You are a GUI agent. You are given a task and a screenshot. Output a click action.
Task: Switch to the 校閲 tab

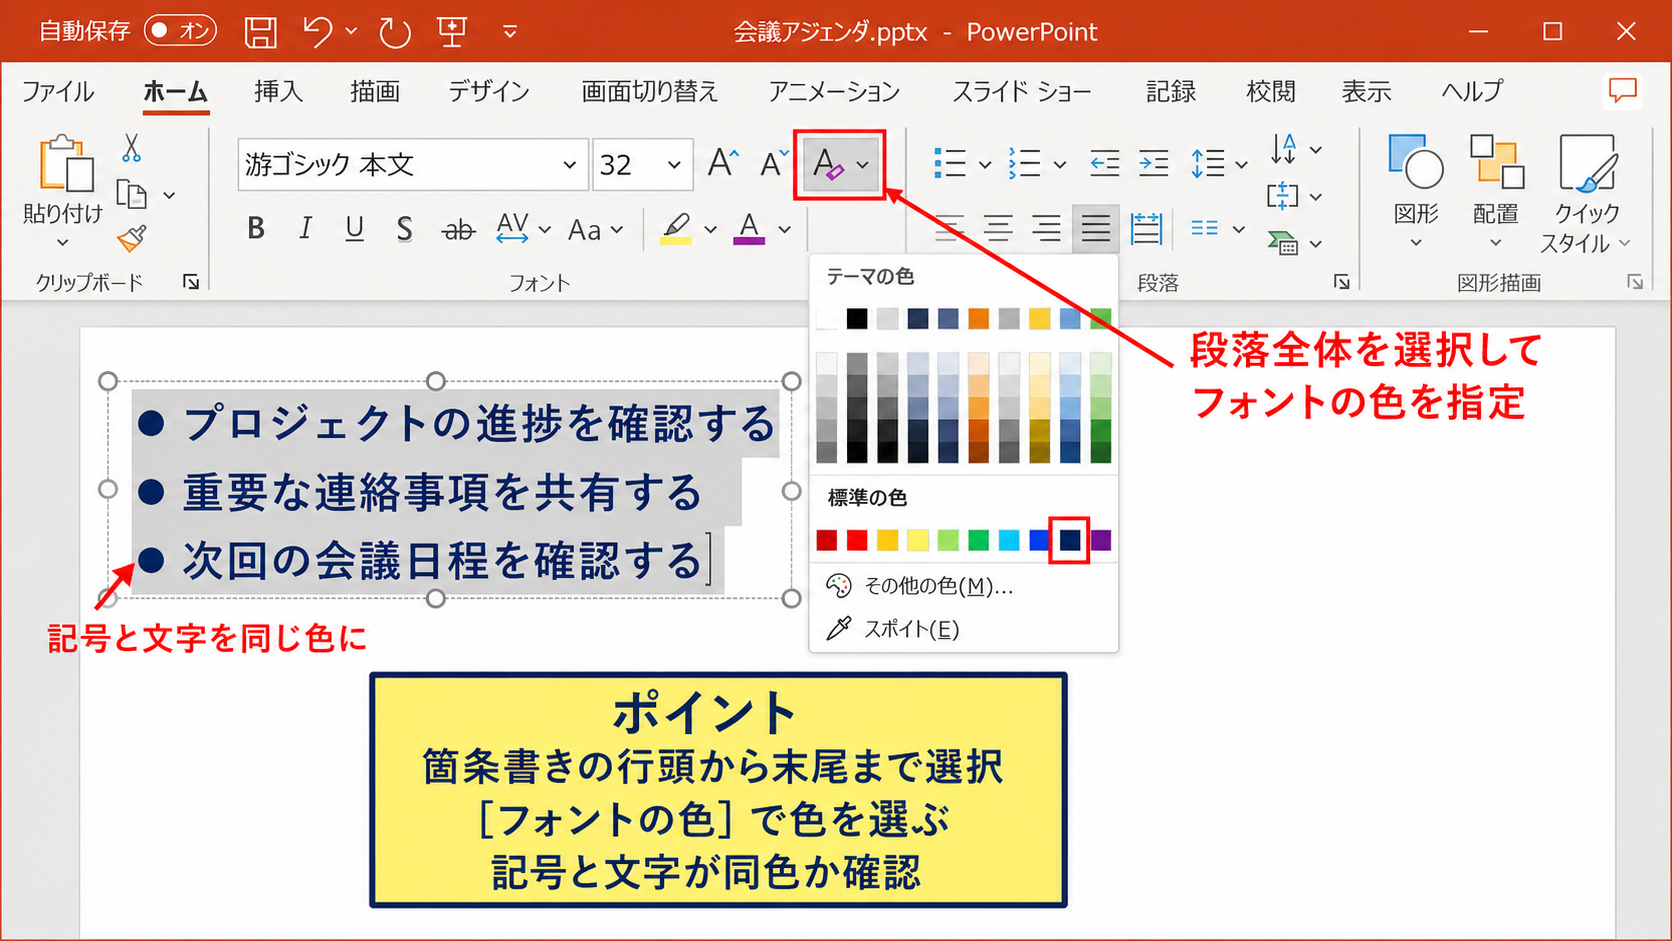[x=1270, y=91]
